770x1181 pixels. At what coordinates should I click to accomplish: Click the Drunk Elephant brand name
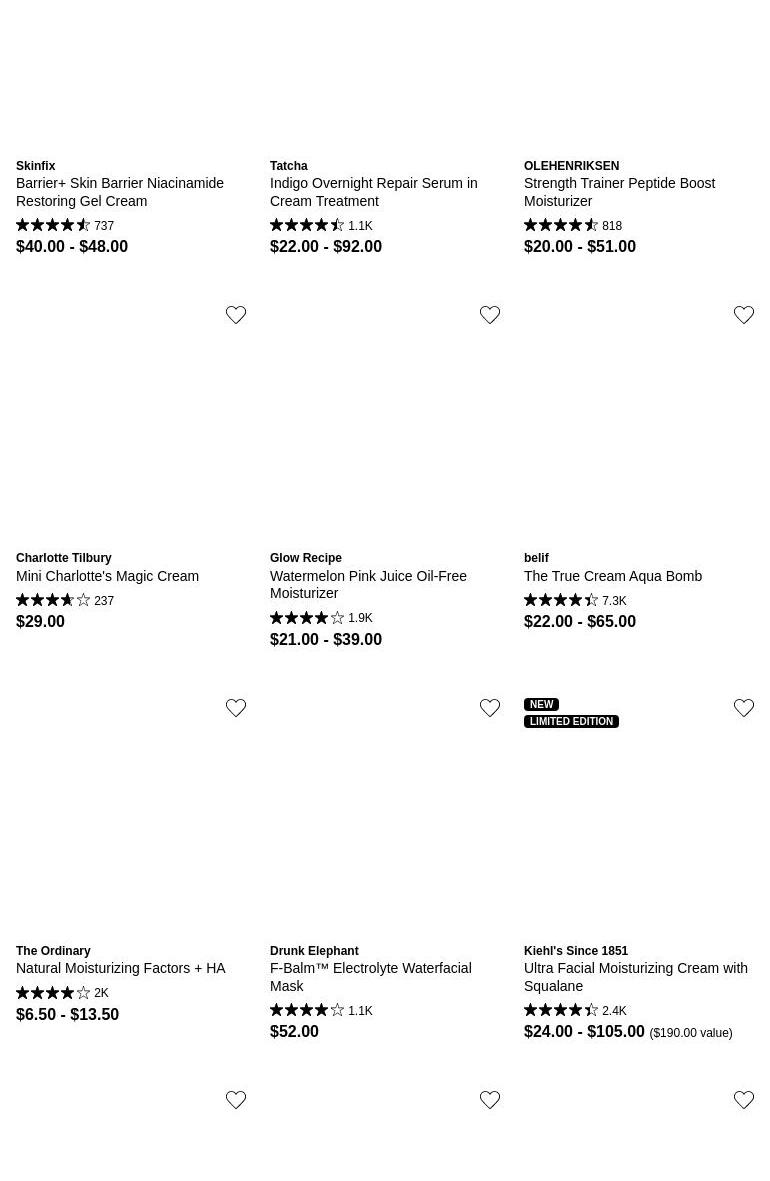pyautogui.click(x=314, y=951)
